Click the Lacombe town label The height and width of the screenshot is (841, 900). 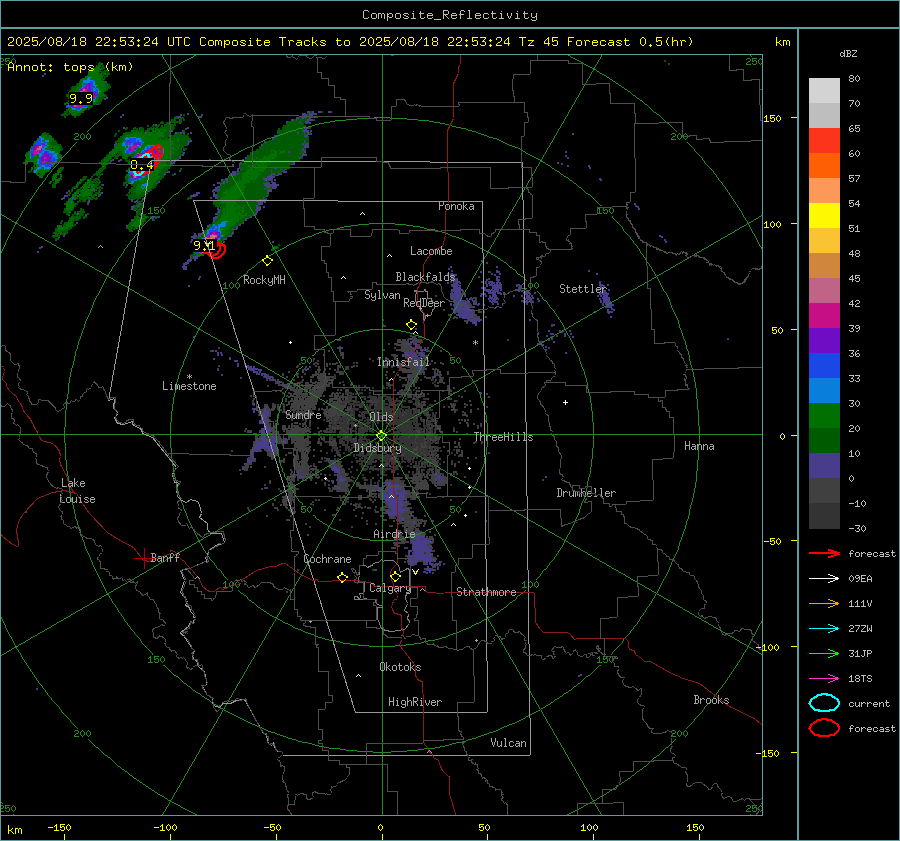(x=431, y=251)
